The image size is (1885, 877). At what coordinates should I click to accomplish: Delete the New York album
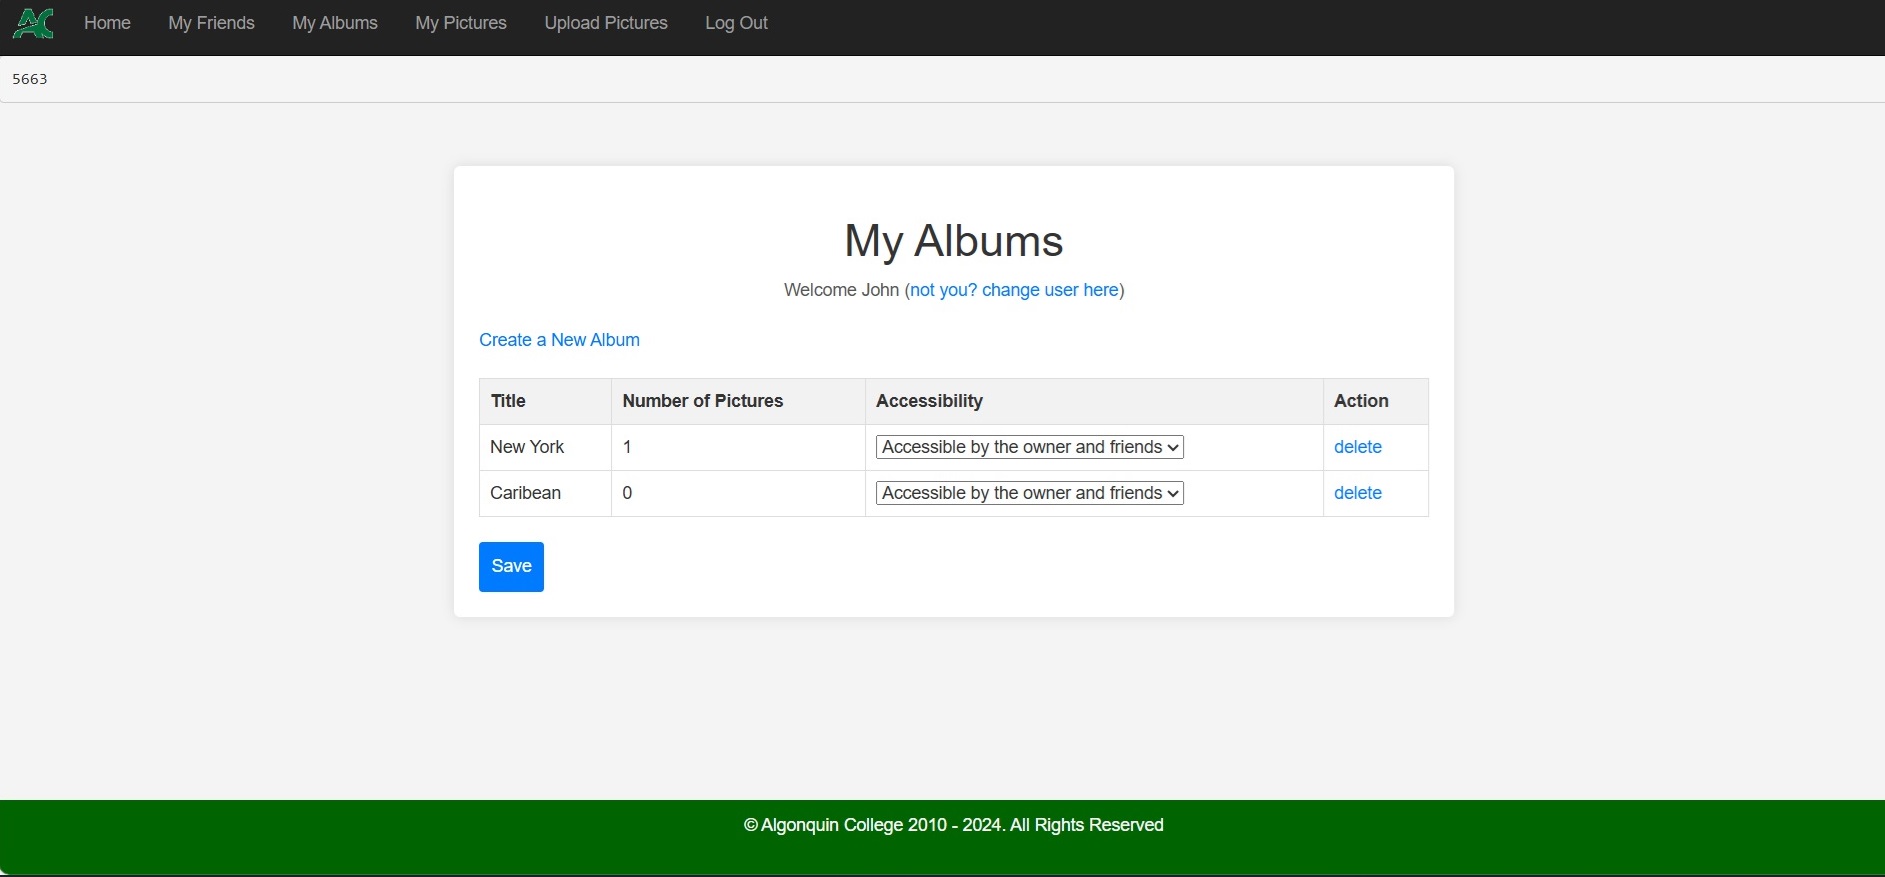1357,447
